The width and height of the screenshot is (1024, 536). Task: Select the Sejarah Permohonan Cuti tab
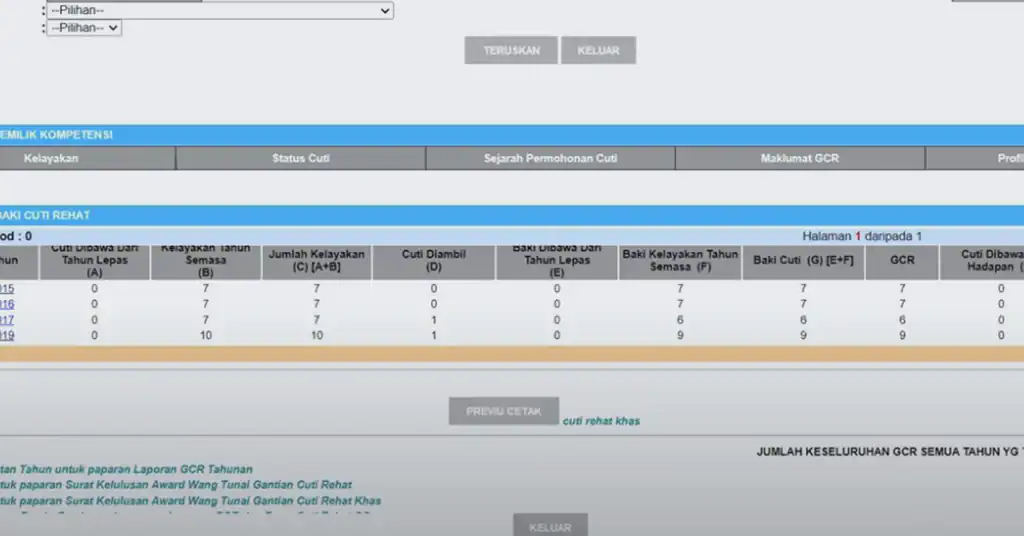[551, 158]
